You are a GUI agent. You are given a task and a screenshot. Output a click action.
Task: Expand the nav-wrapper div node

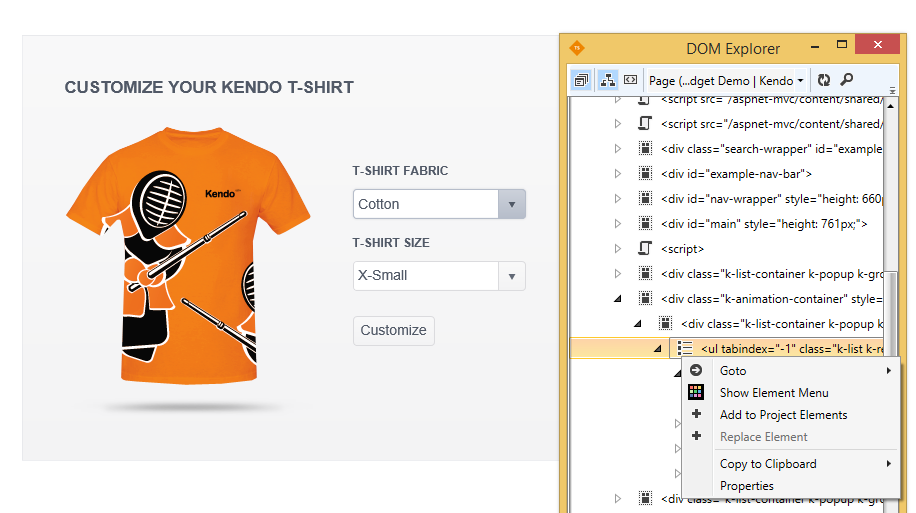coord(617,199)
